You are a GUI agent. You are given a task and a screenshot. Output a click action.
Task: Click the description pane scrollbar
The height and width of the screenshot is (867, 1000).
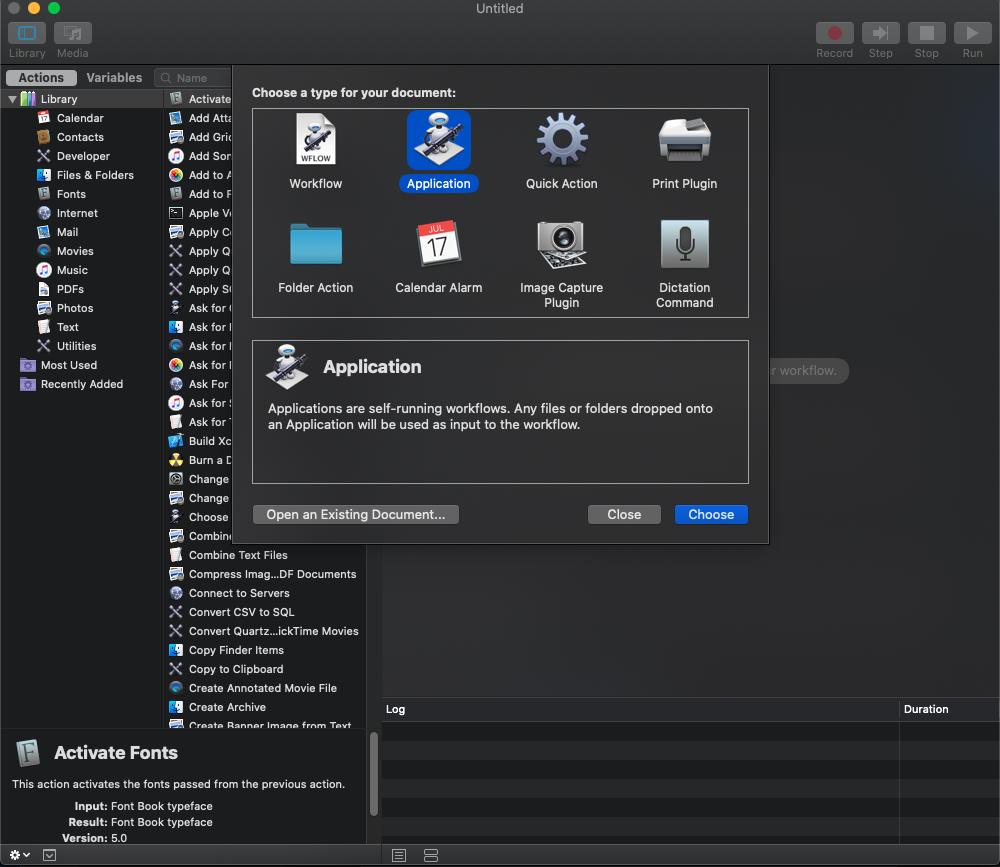[x=374, y=774]
